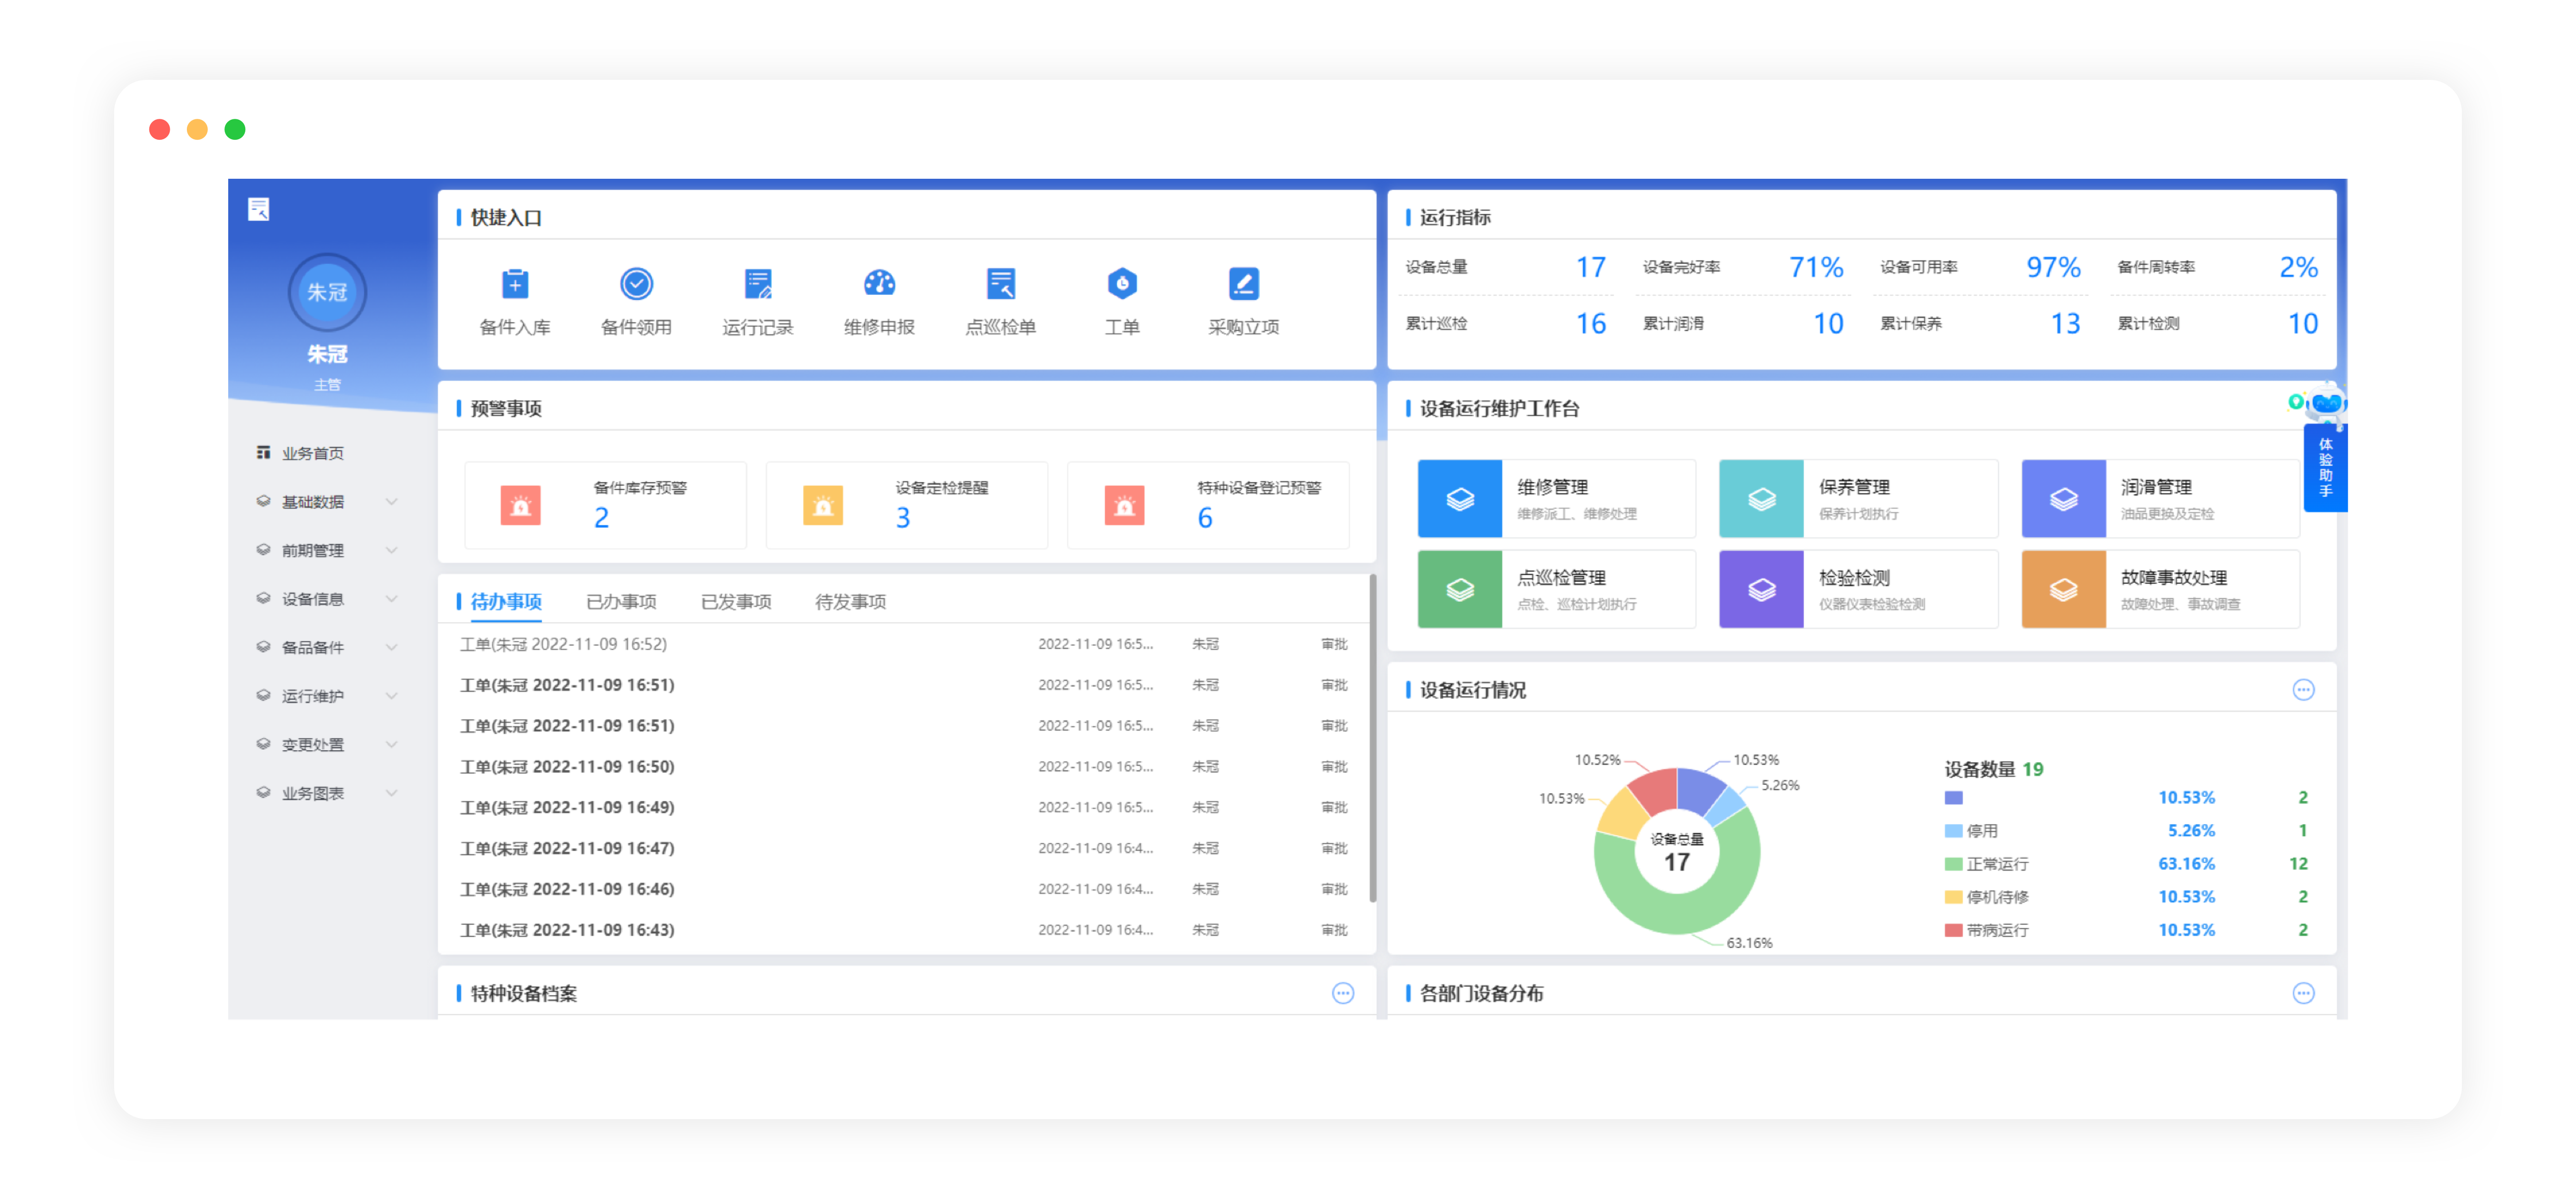Screen dimensions: 2576x1198
Task: Click the 备件领用 checkmark icon
Action: pos(636,284)
